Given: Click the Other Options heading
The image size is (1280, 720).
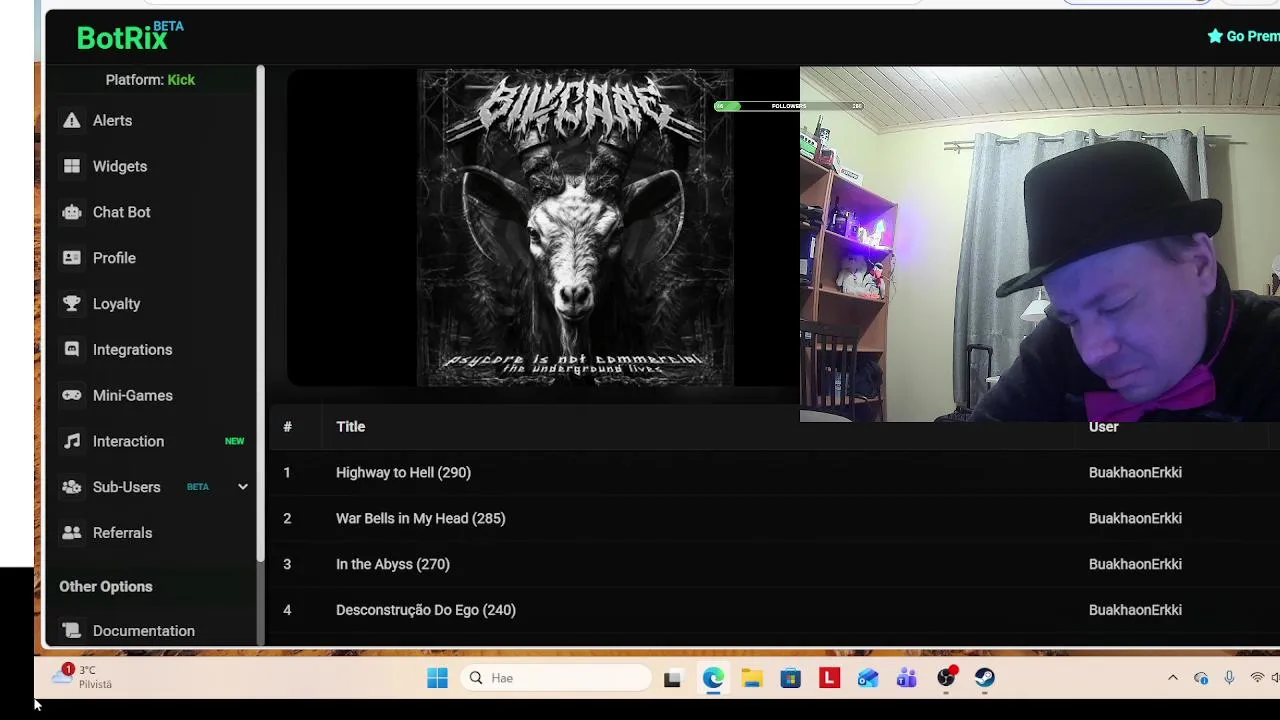Looking at the screenshot, I should pyautogui.click(x=106, y=587).
